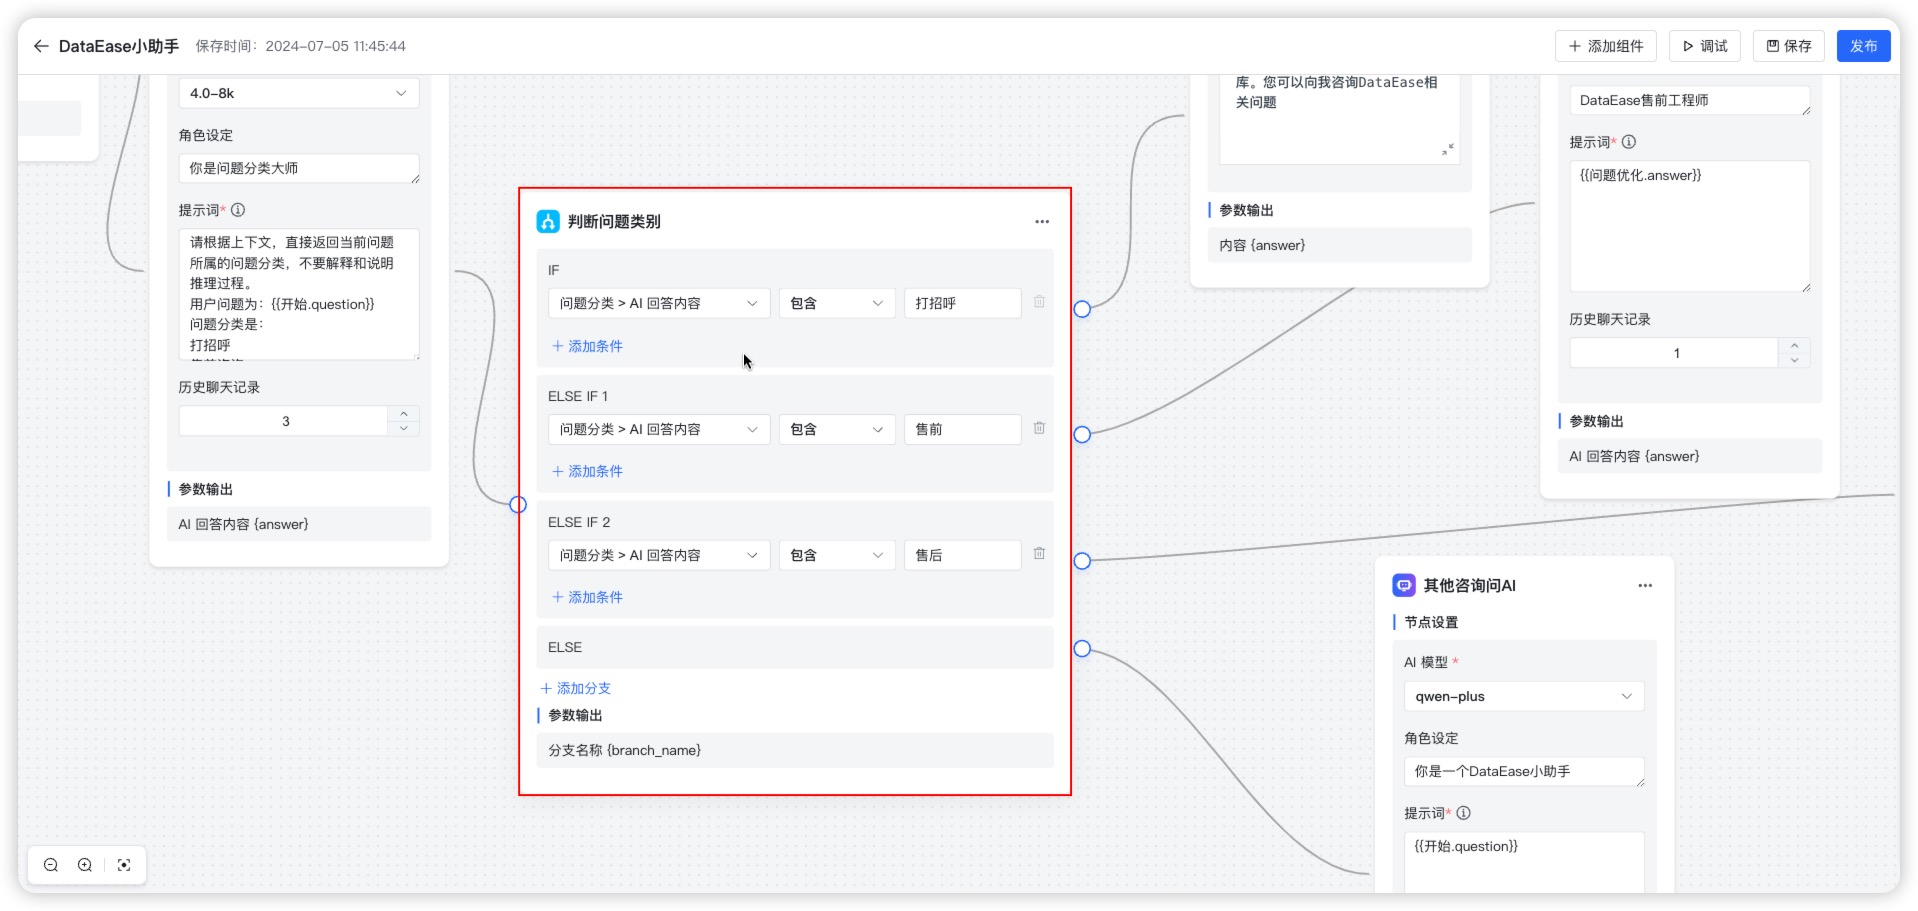1918x911 pixels.
Task: Open more options on 判断问题类别 node
Action: [x=1041, y=221]
